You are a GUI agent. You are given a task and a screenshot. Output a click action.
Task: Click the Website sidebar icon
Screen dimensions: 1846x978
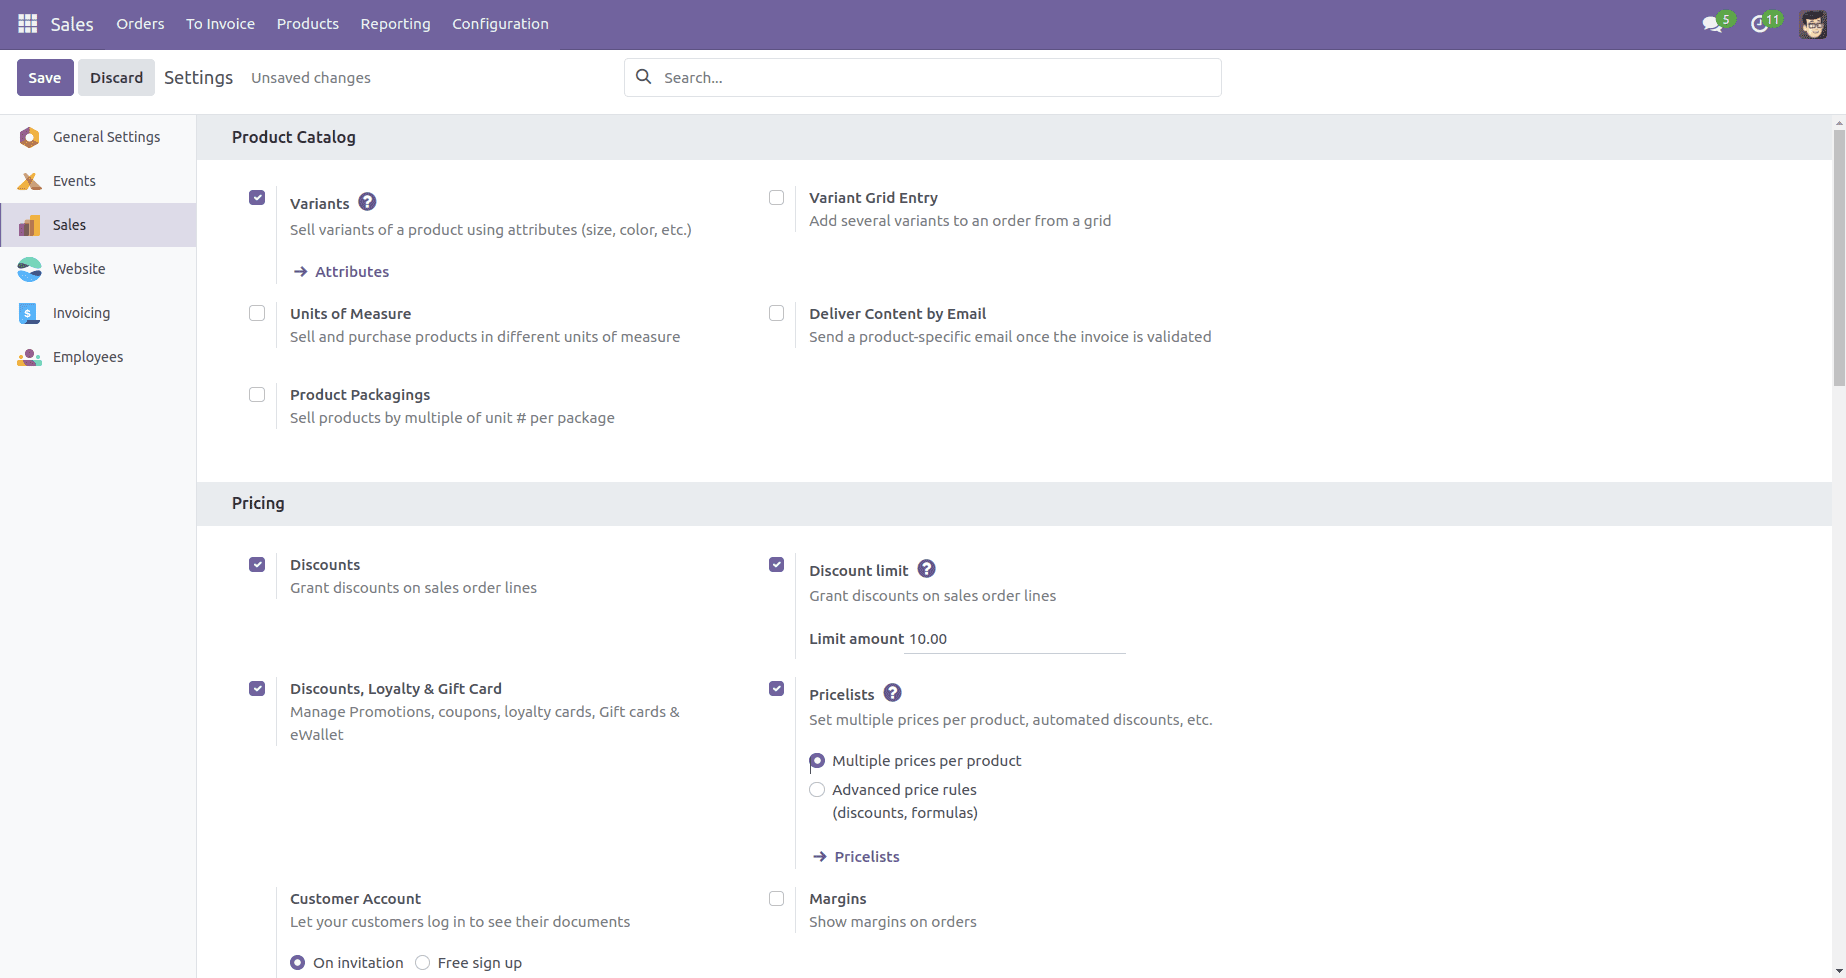[x=30, y=269]
